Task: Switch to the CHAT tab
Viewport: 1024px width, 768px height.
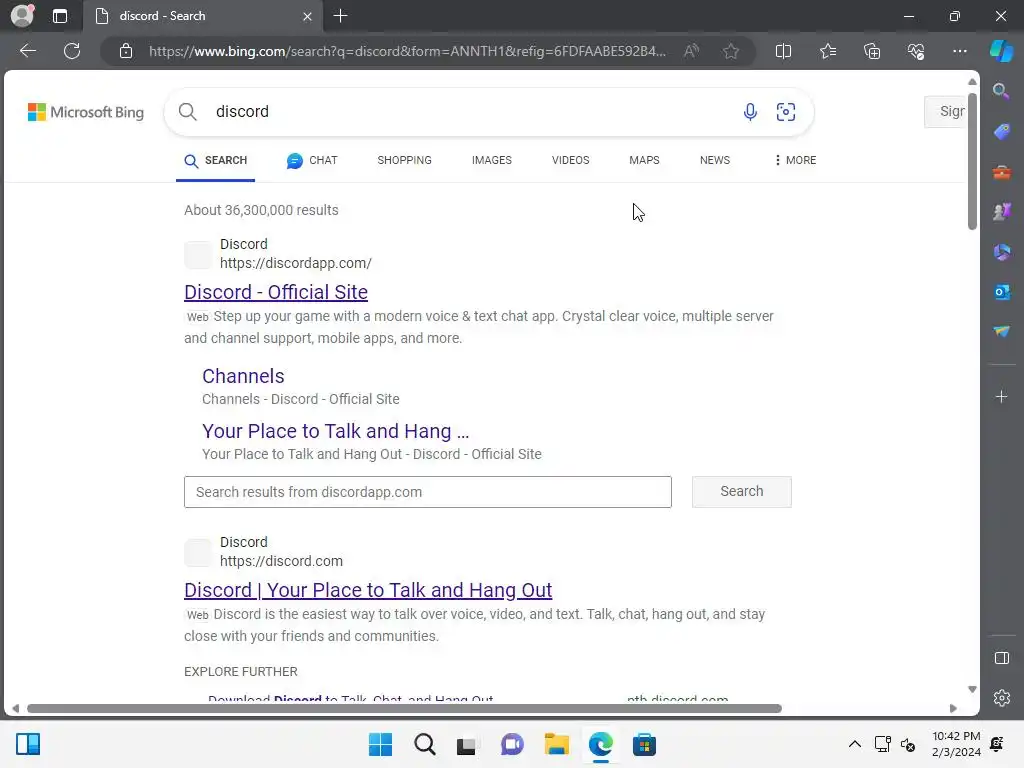Action: pos(312,161)
